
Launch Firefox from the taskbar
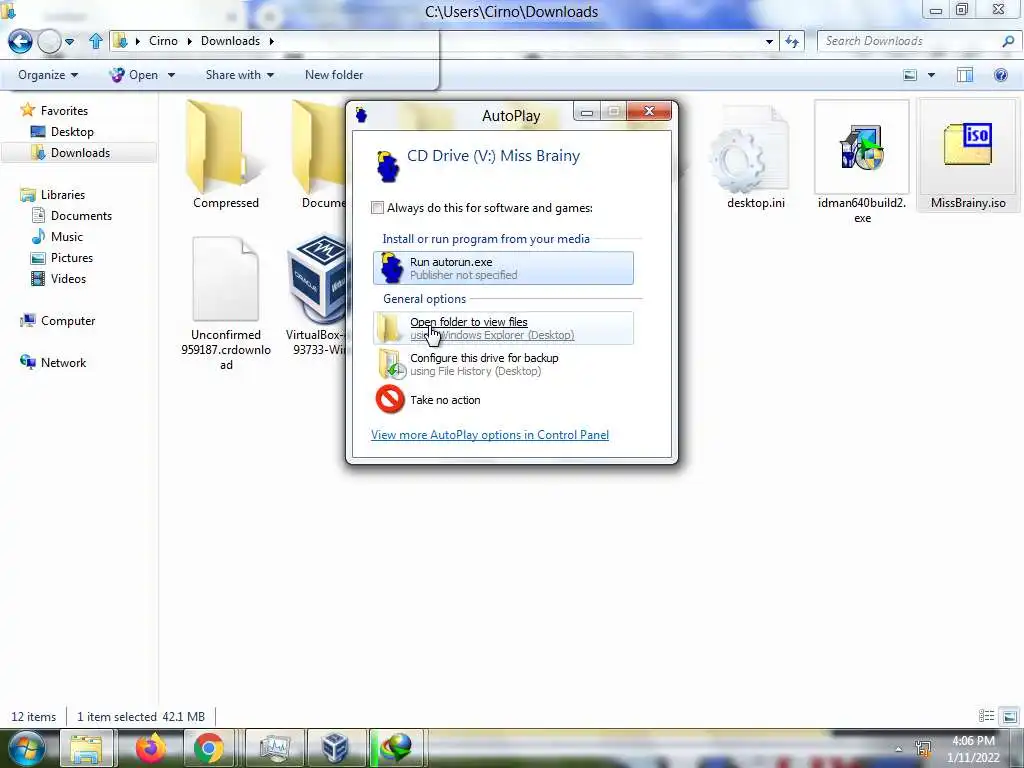[x=150, y=748]
